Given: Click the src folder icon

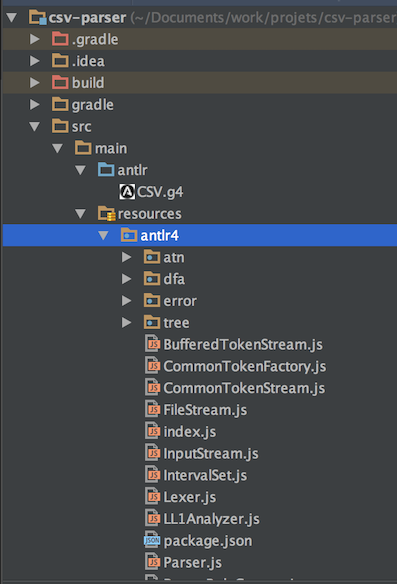Looking at the screenshot, I should pos(60,127).
